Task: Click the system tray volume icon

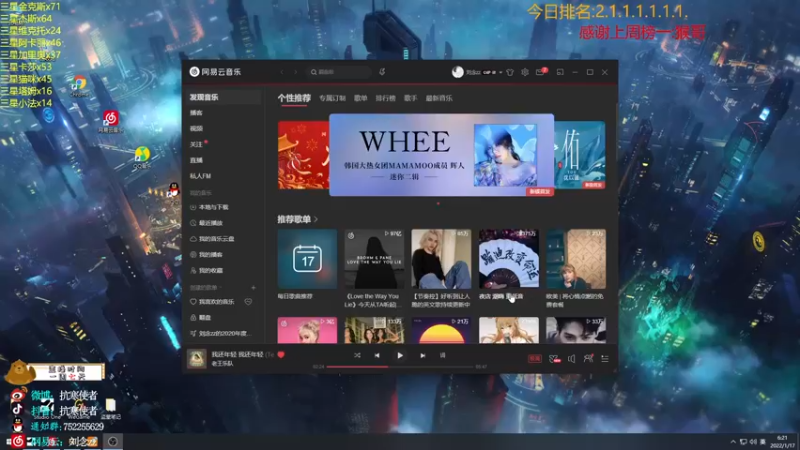Action: [x=753, y=442]
